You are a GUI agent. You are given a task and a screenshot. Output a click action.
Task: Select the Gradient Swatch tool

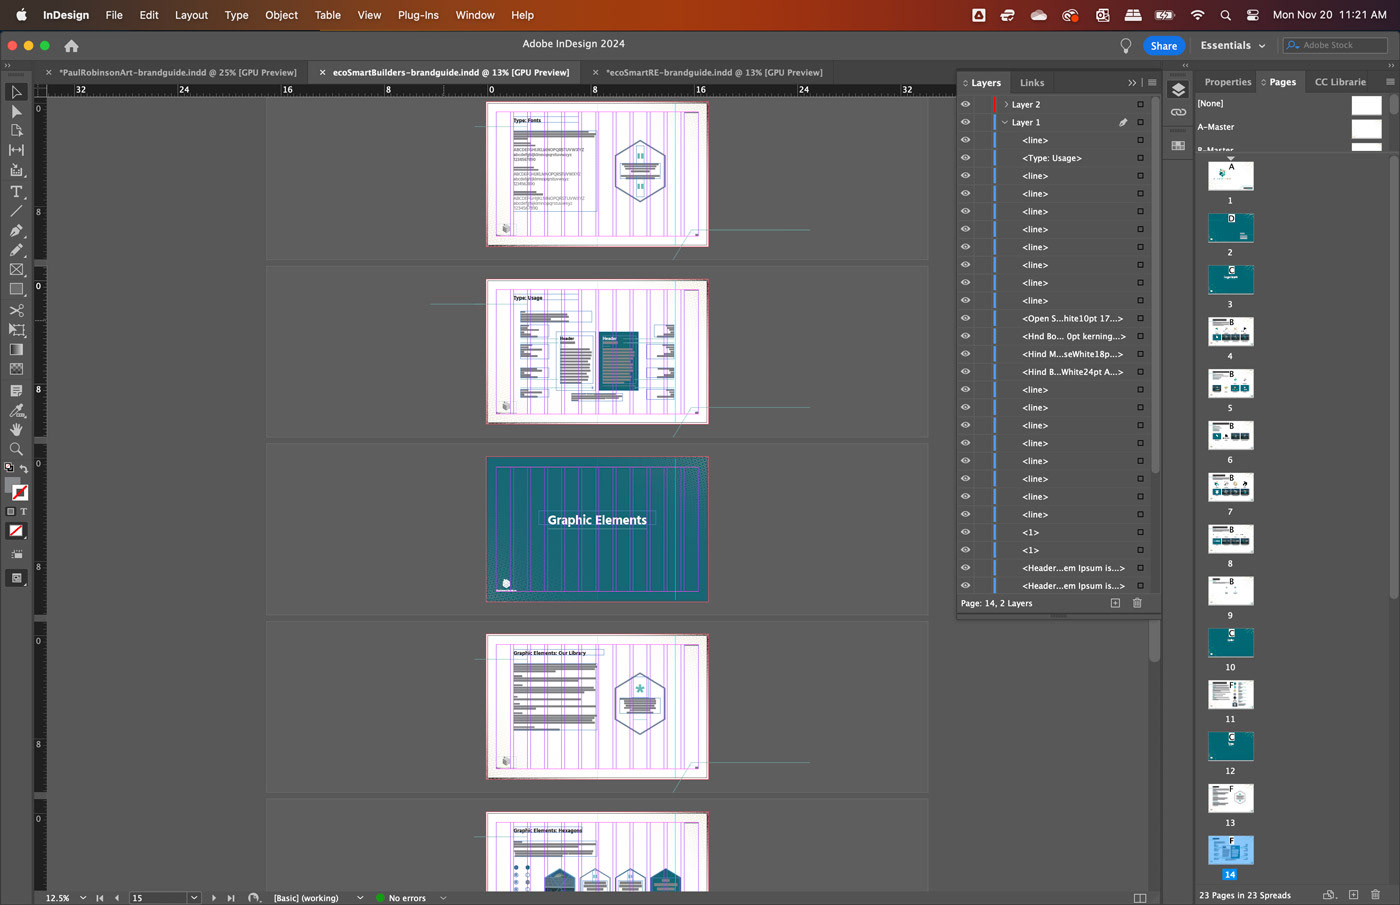[x=16, y=350]
